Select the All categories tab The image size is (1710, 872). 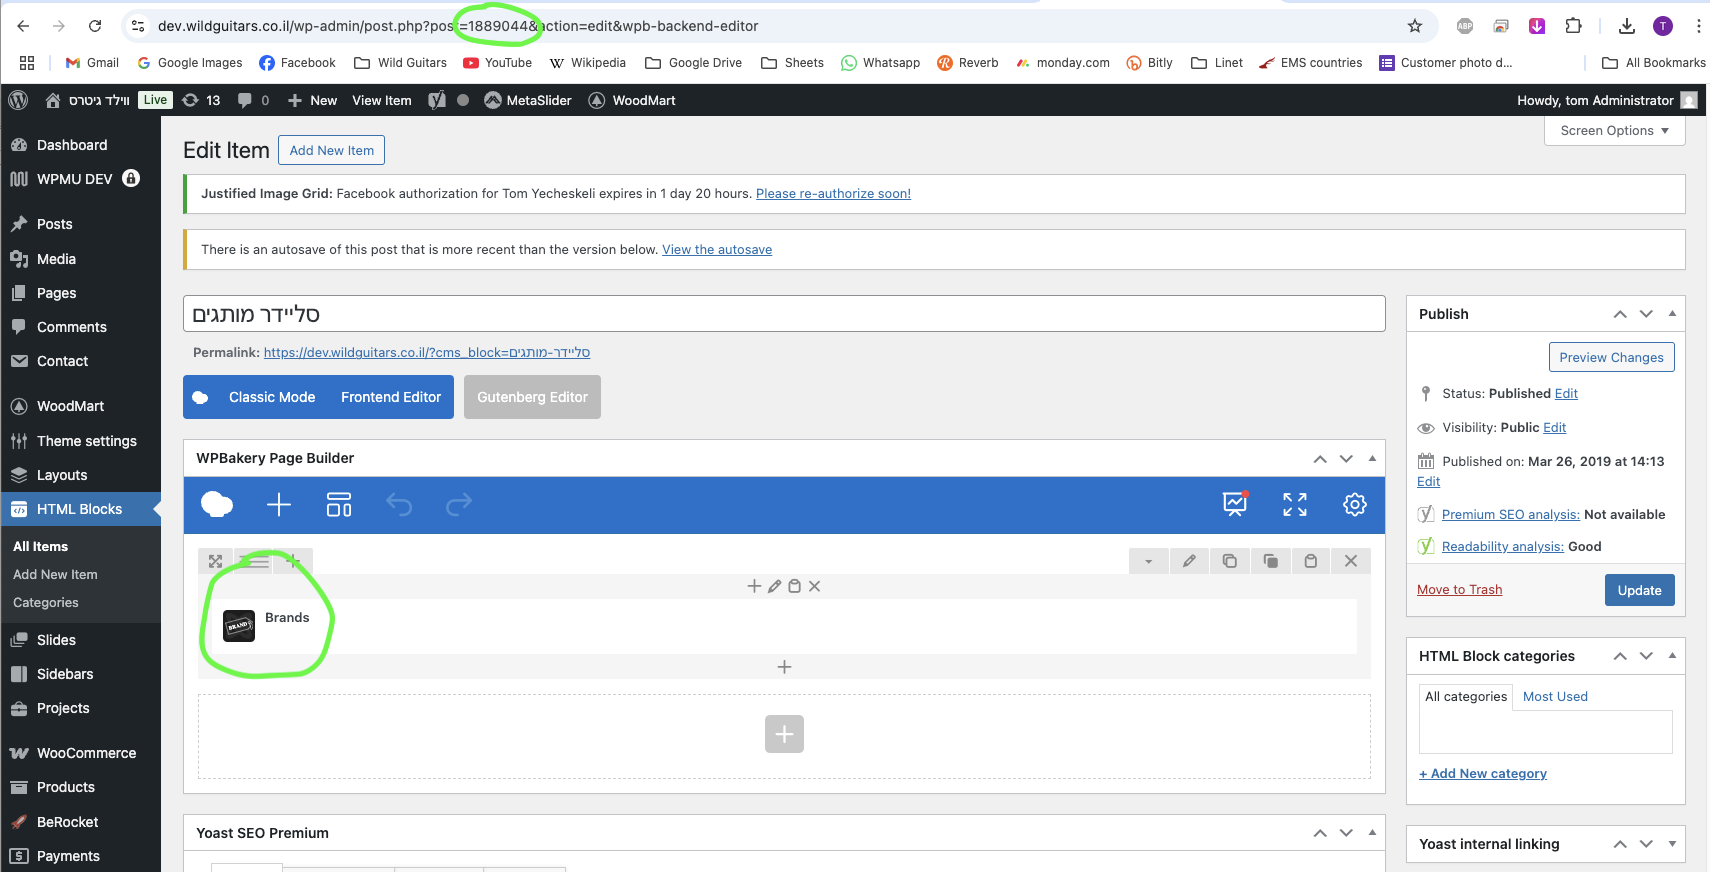pyautogui.click(x=1466, y=697)
